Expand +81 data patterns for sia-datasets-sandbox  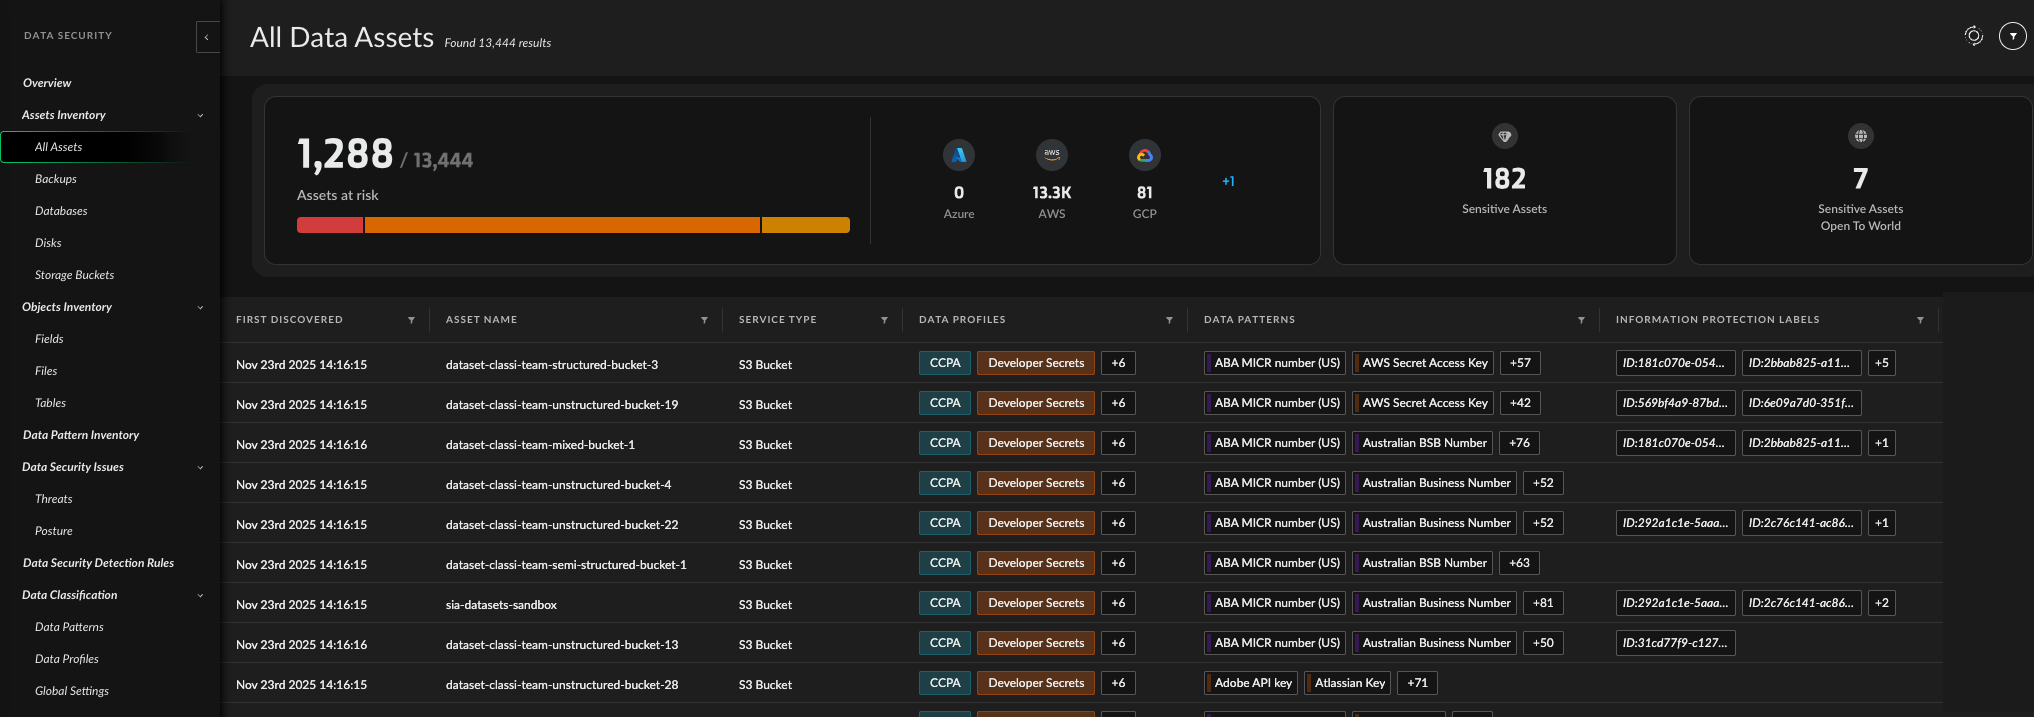pyautogui.click(x=1543, y=603)
